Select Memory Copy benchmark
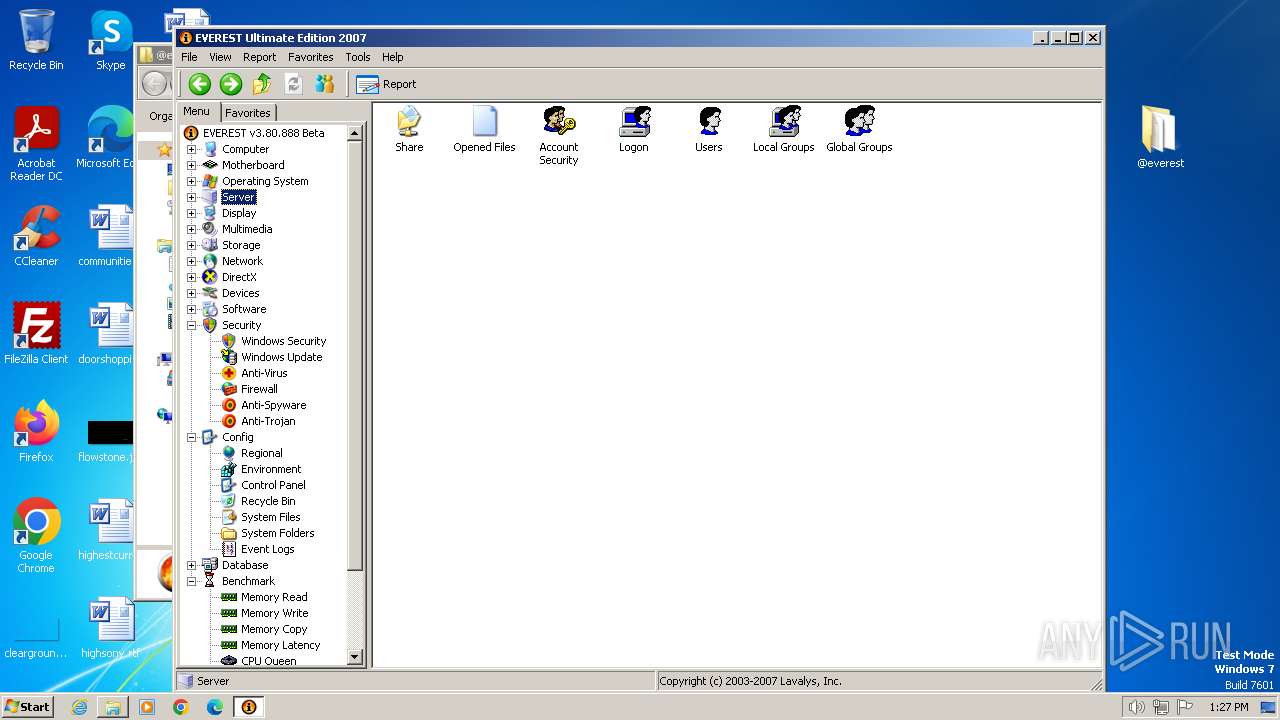The height and width of the screenshot is (720, 1280). click(274, 629)
